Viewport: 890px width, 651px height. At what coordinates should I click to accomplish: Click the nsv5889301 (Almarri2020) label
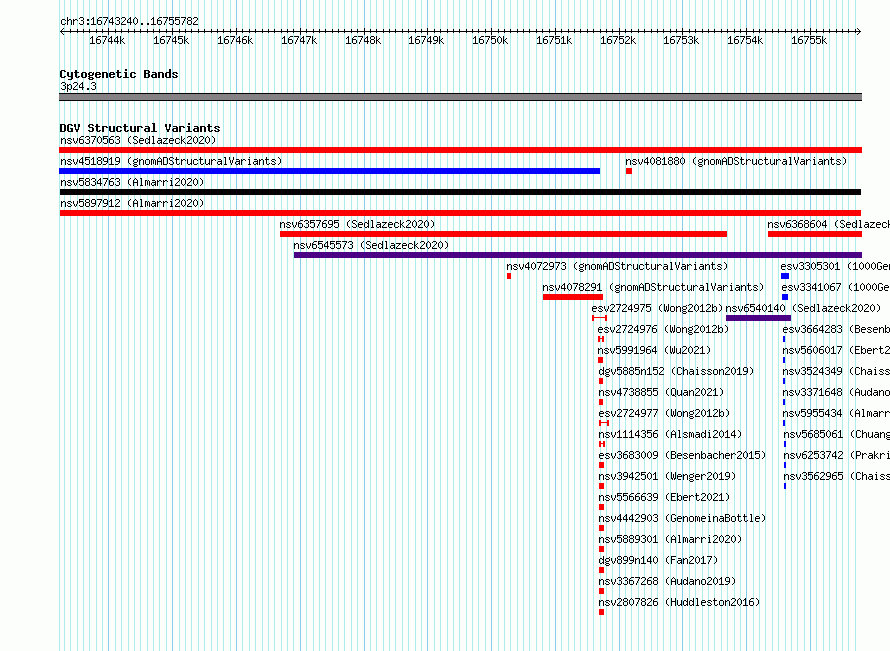[670, 539]
